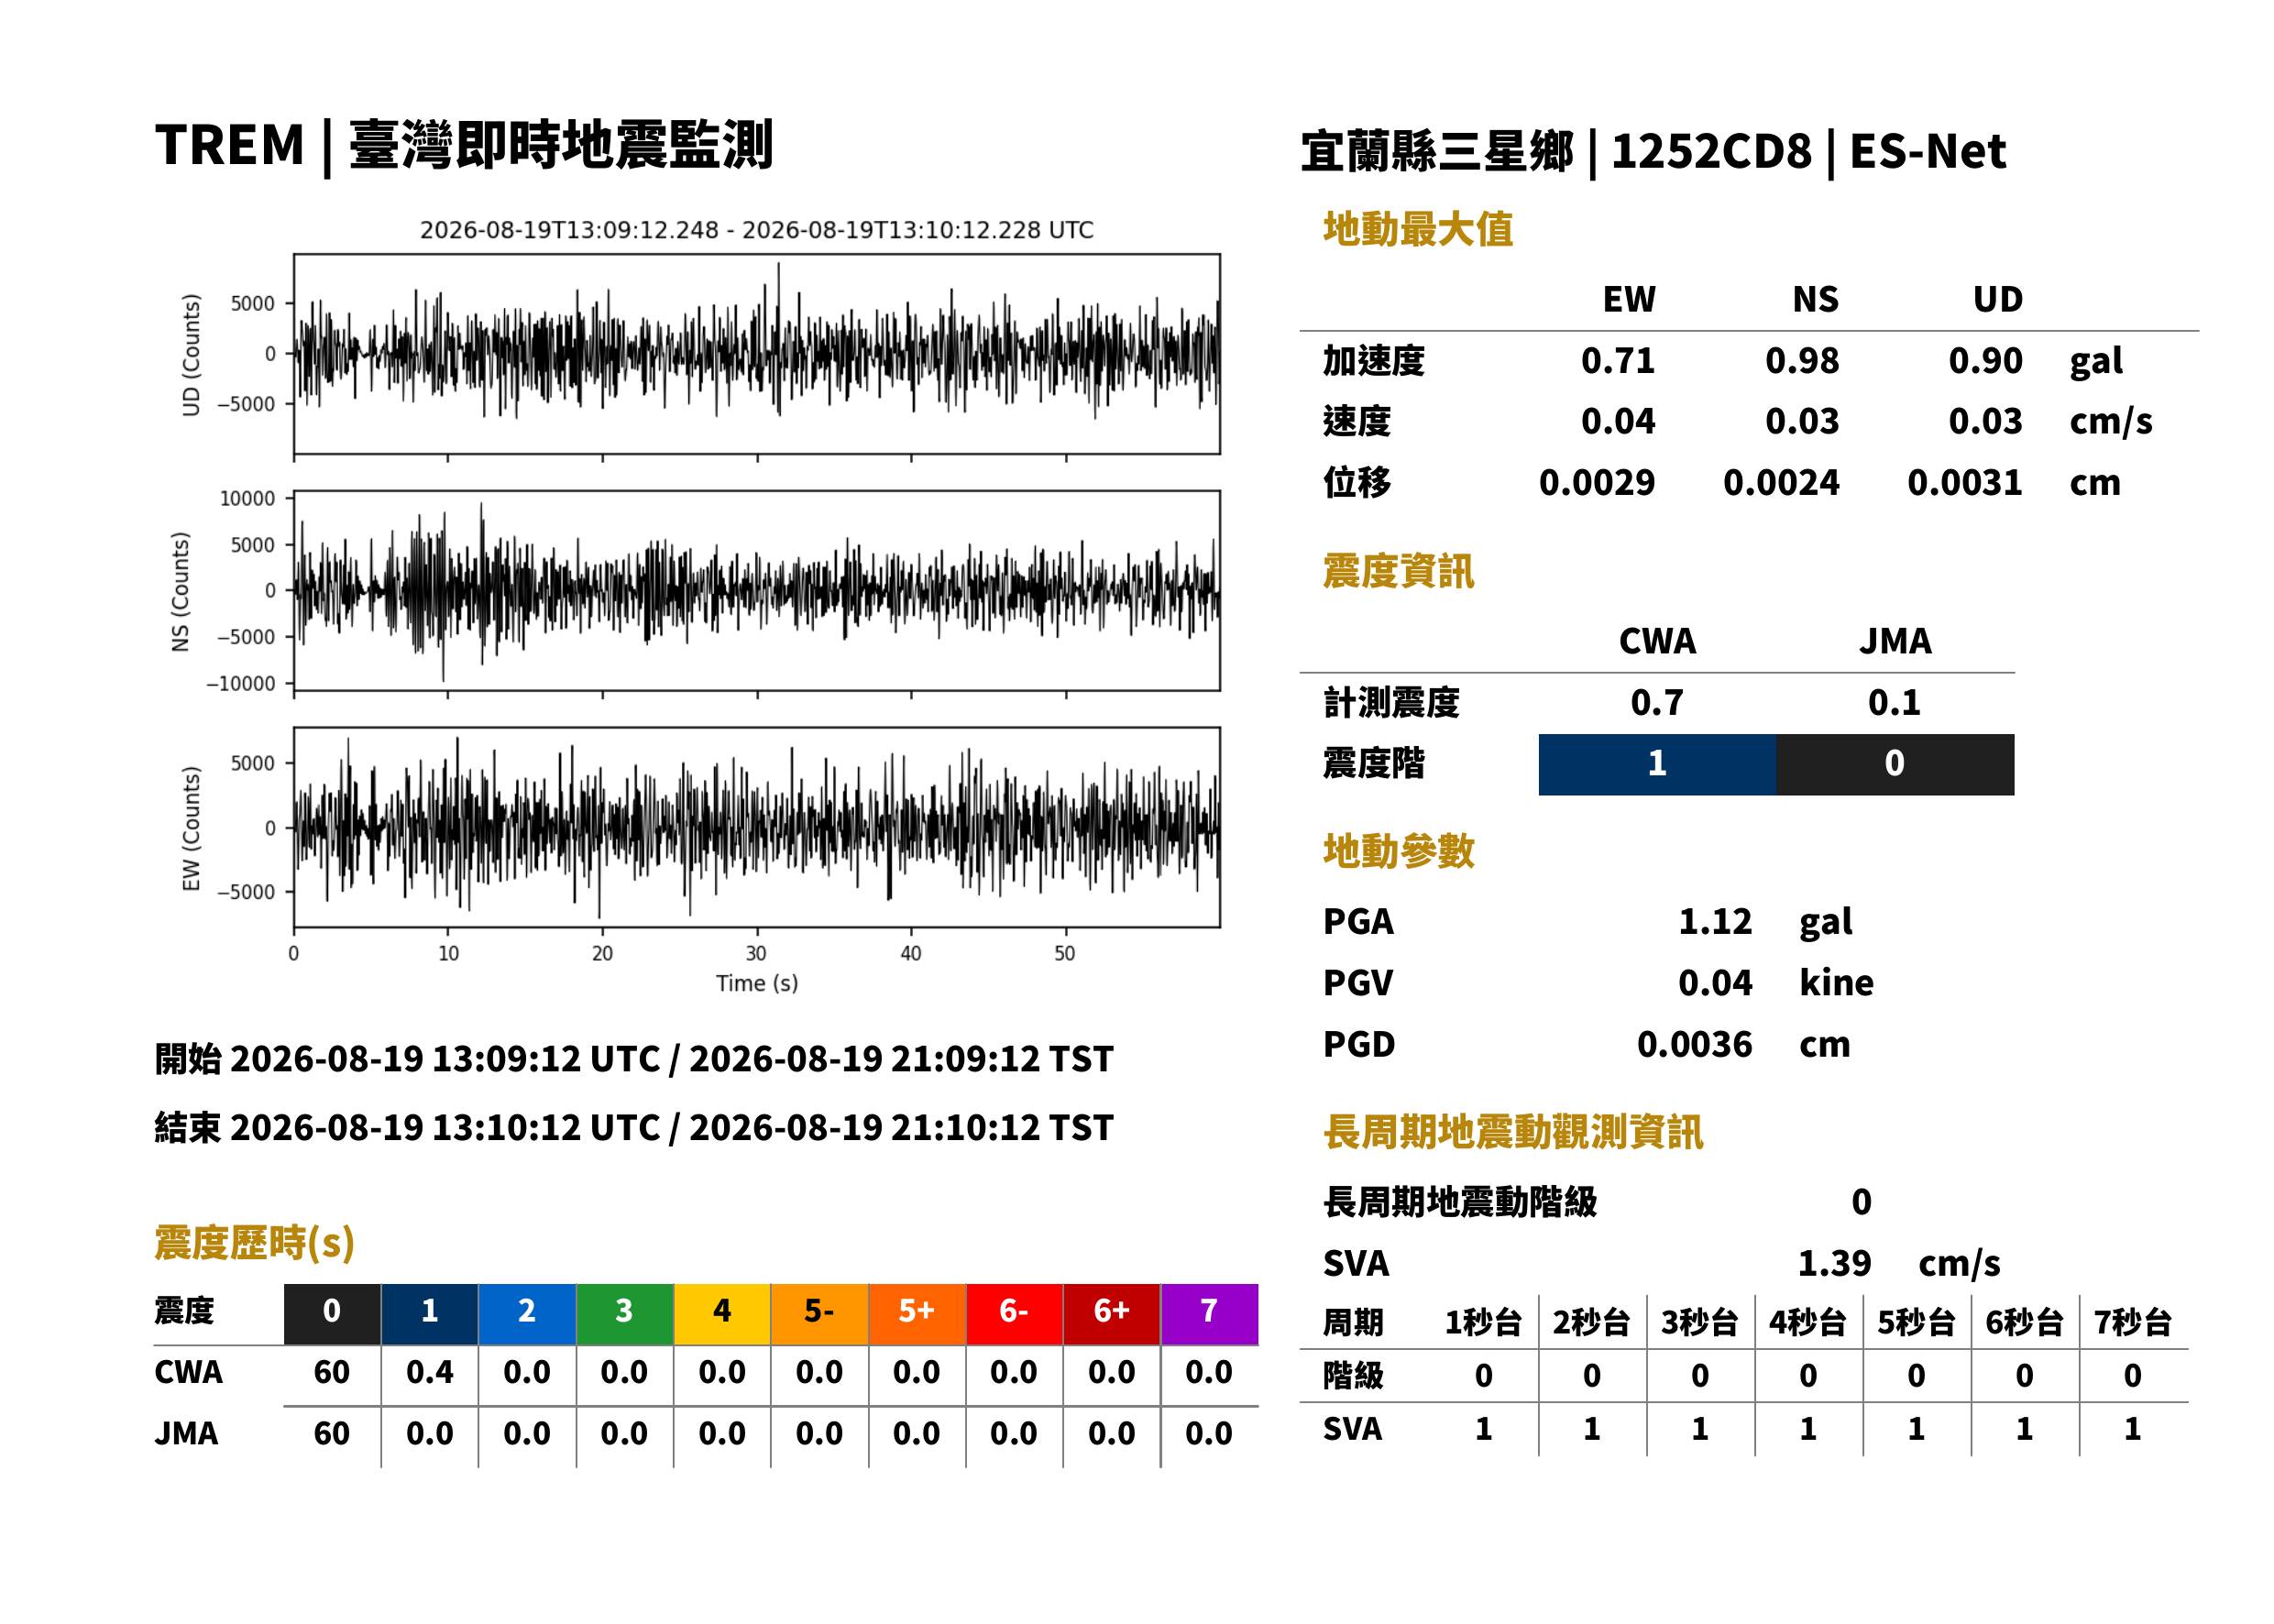This screenshot has width=2274, height=1624.
Task: Click the yellow intensity 4 swatch
Action: [x=722, y=1314]
